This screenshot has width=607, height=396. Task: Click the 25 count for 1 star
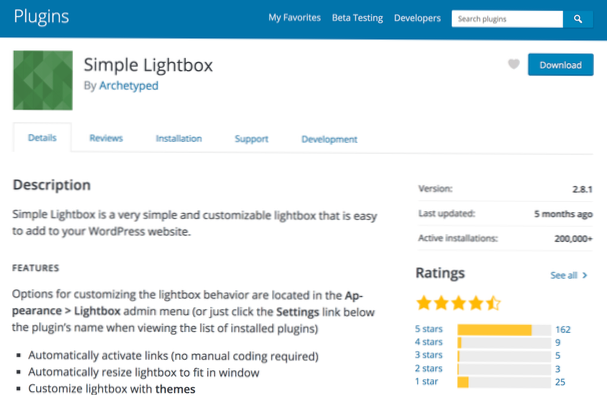[560, 382]
